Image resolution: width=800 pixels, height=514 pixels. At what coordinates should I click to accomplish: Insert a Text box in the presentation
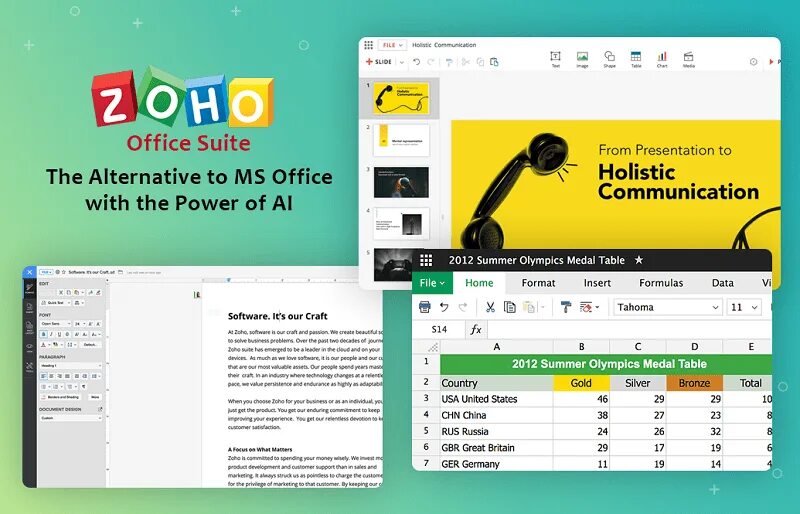[556, 59]
